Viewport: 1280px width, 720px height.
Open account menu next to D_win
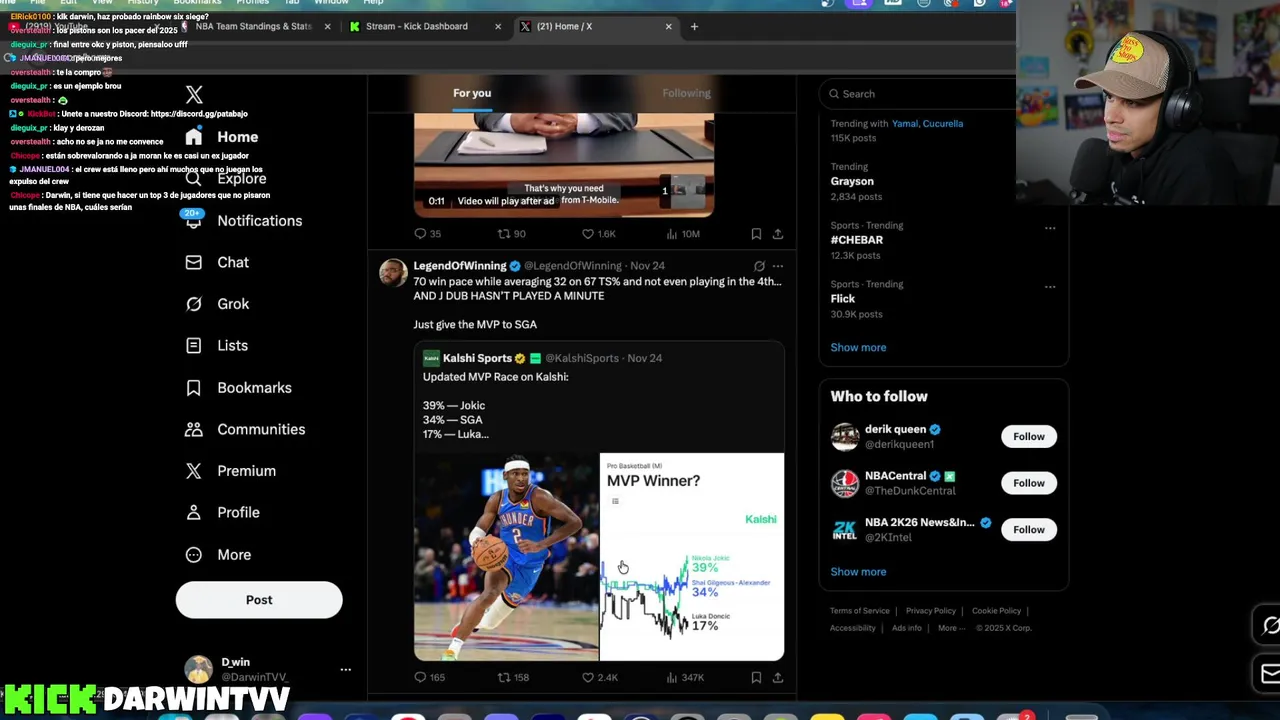[x=345, y=670]
